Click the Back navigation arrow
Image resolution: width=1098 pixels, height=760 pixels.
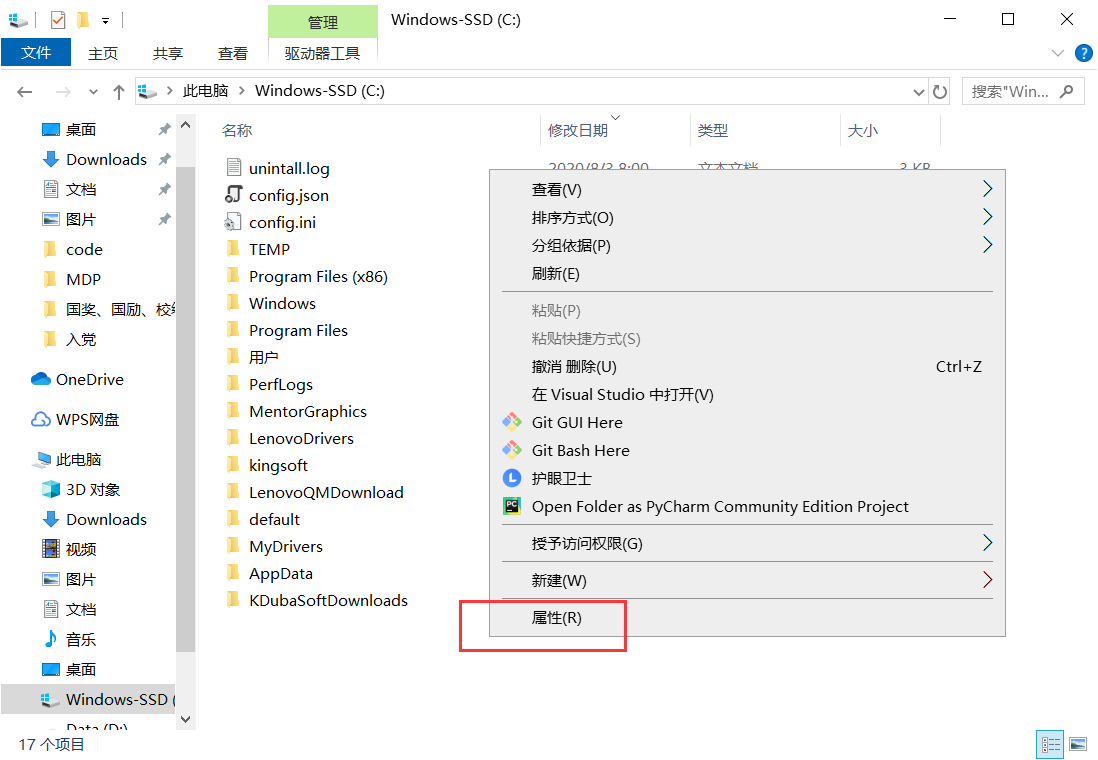(25, 92)
